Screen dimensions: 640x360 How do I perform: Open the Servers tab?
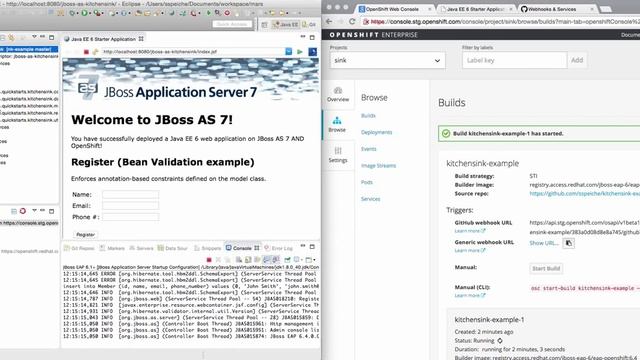coord(141,248)
